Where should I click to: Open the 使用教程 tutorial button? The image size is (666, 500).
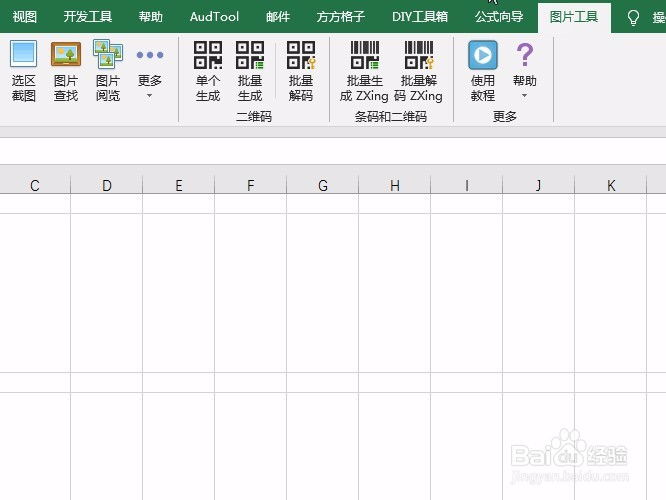[x=483, y=71]
